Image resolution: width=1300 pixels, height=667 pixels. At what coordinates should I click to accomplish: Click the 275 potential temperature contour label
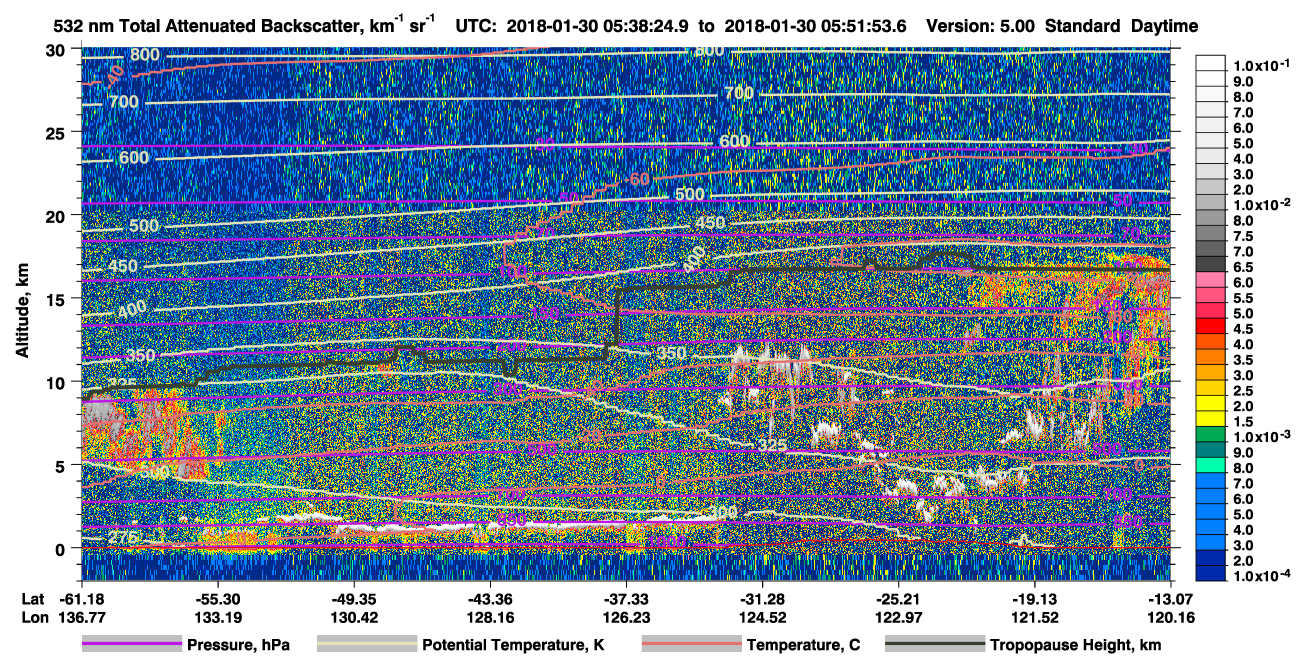click(x=121, y=538)
